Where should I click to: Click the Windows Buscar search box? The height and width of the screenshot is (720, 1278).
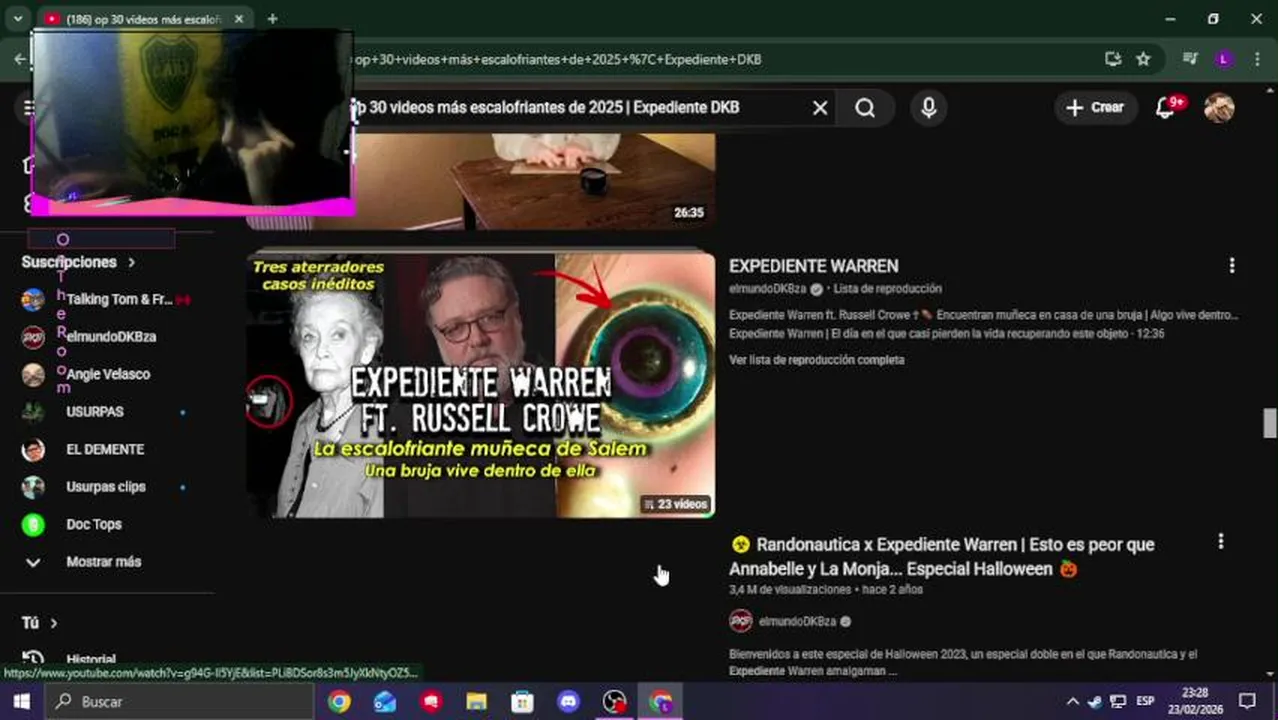[179, 702]
